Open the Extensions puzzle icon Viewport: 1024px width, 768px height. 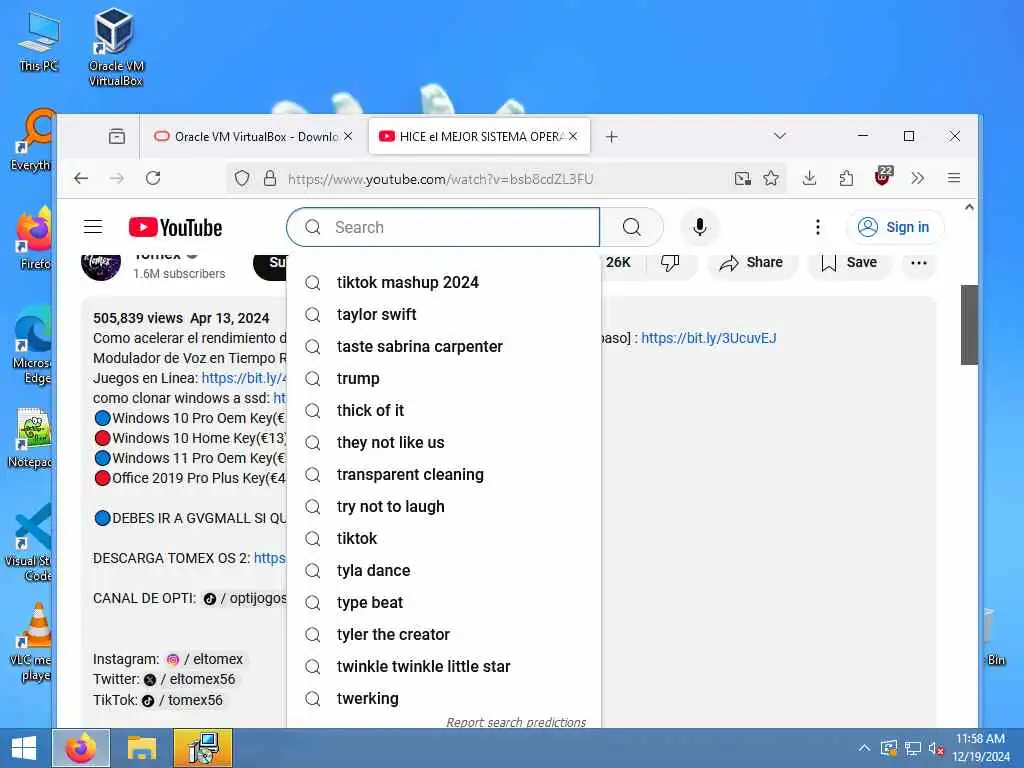[x=846, y=178]
